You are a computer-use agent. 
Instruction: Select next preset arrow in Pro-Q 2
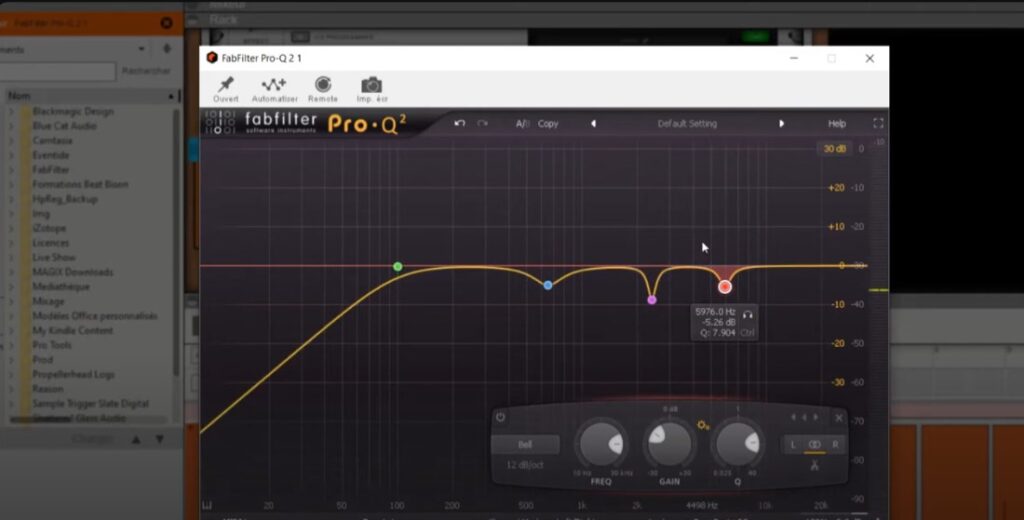[781, 123]
